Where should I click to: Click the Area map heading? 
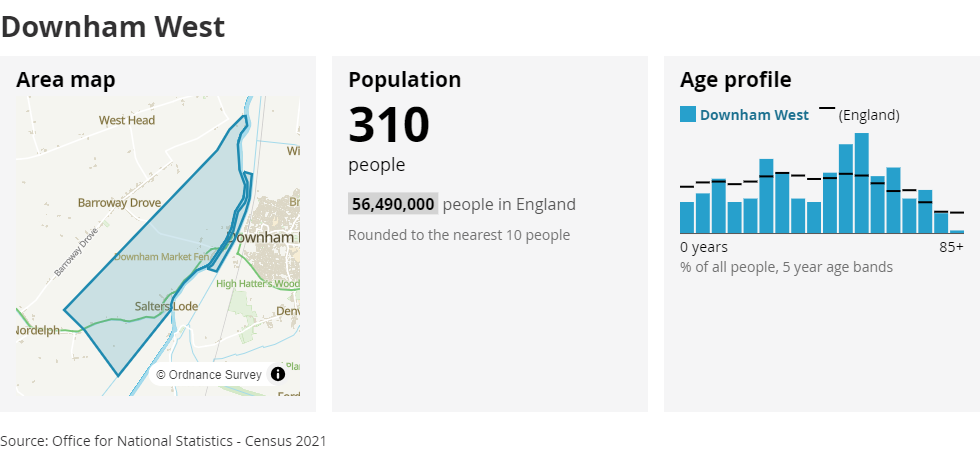click(x=66, y=80)
